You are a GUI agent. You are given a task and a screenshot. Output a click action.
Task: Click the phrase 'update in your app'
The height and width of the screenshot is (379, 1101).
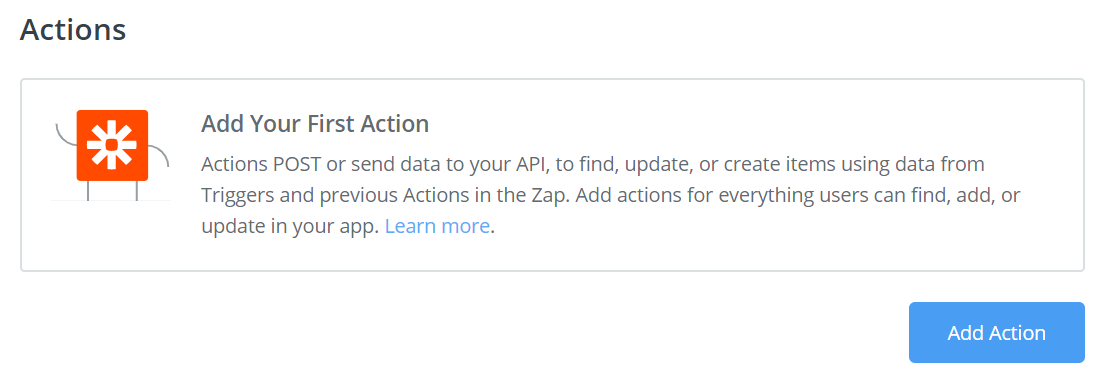[x=290, y=227]
